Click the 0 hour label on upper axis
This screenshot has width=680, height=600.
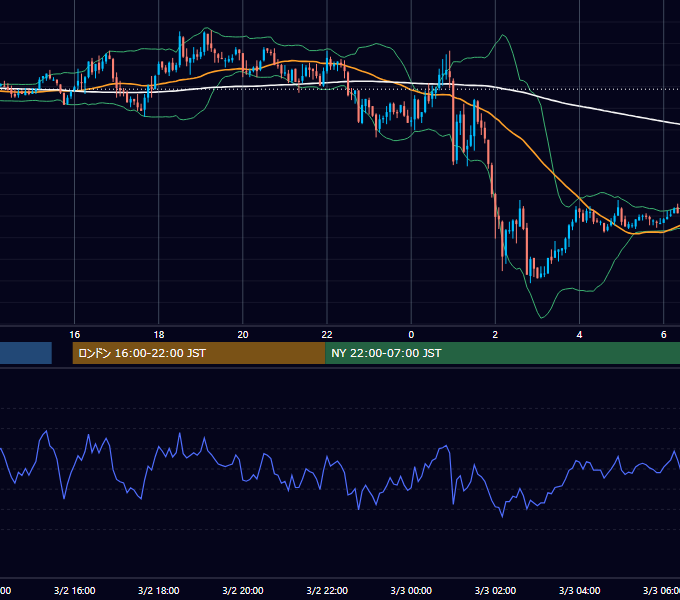click(411, 334)
